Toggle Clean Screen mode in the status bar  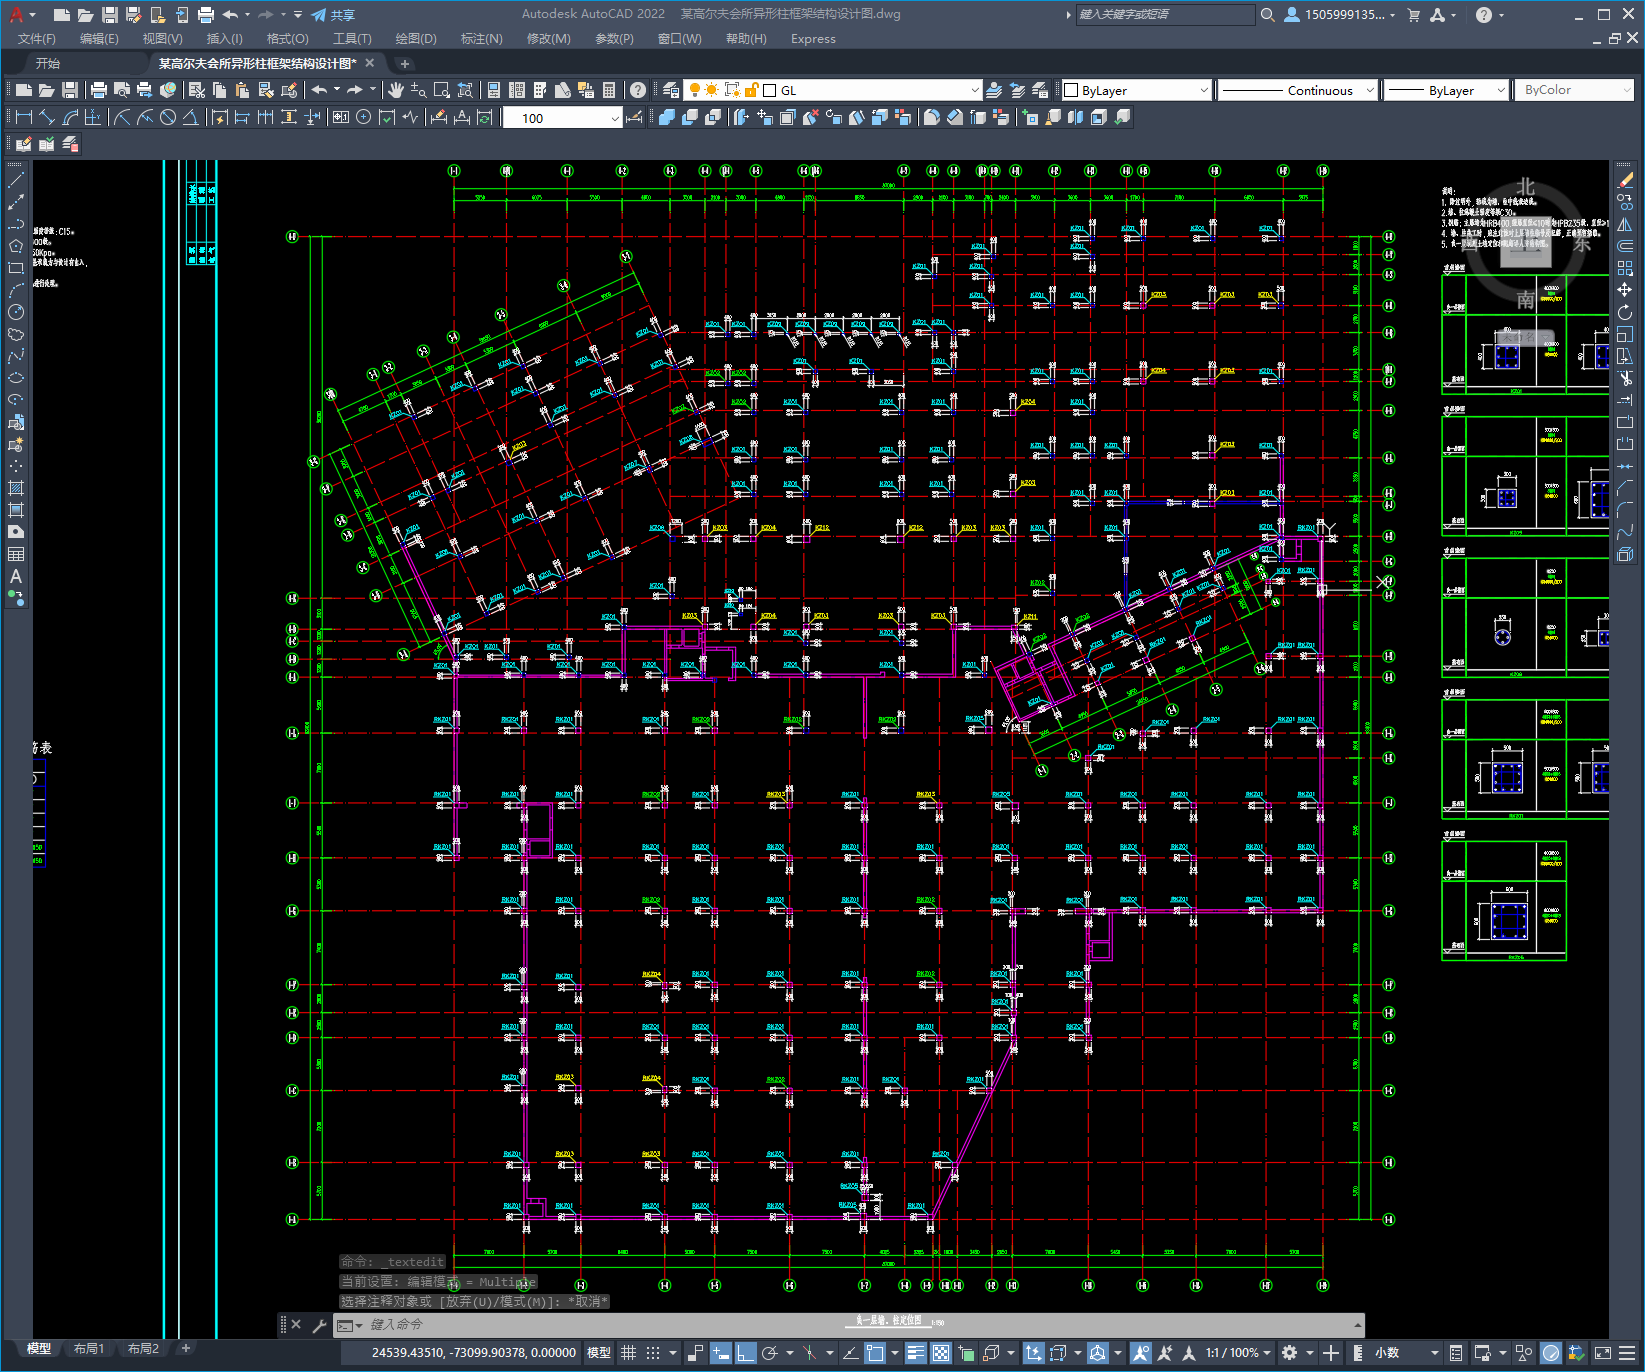[1602, 1353]
